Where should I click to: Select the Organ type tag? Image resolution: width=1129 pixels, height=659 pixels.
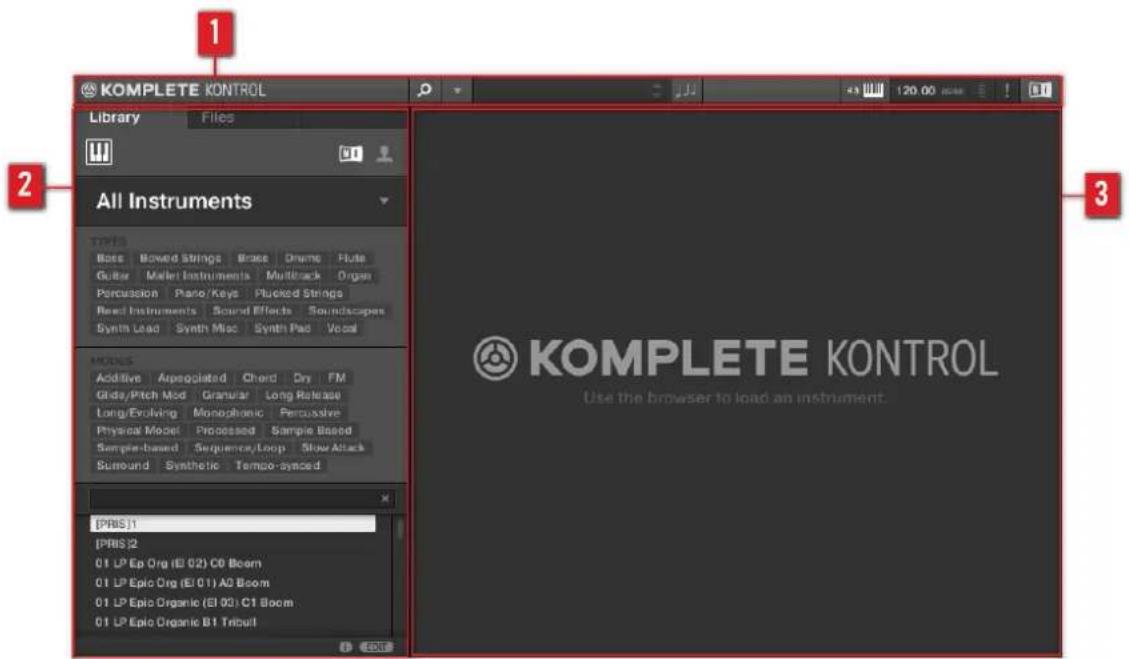point(354,275)
